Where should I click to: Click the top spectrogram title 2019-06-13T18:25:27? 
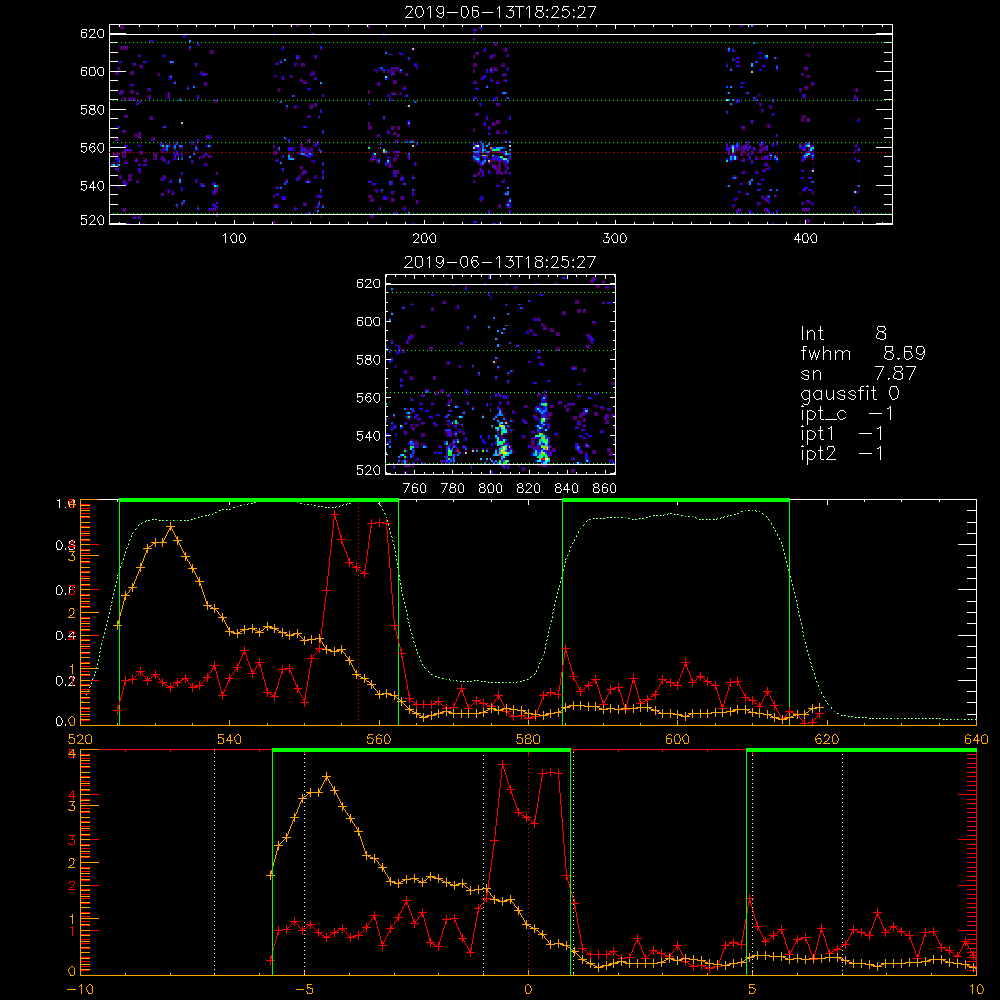pos(501,12)
